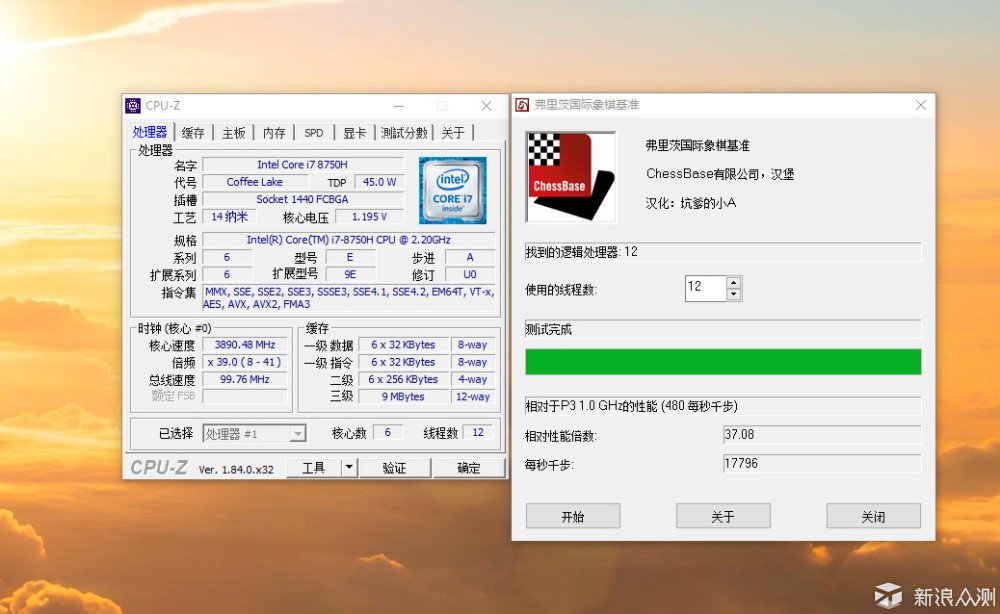Decrease thread count with the down arrow
The image size is (1000, 614).
pyautogui.click(x=735, y=293)
